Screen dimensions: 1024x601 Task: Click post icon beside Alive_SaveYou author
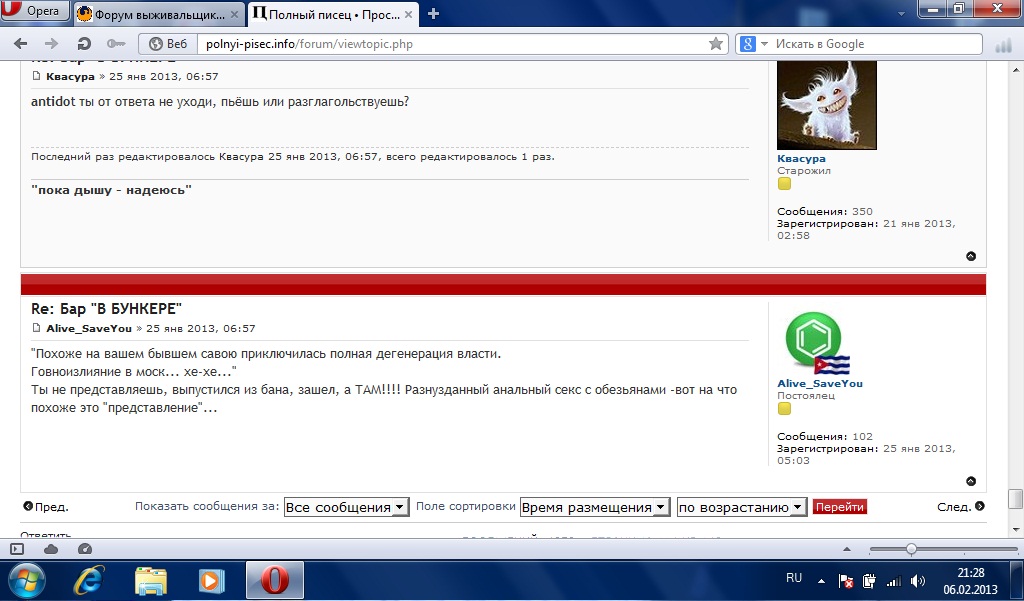pos(37,328)
